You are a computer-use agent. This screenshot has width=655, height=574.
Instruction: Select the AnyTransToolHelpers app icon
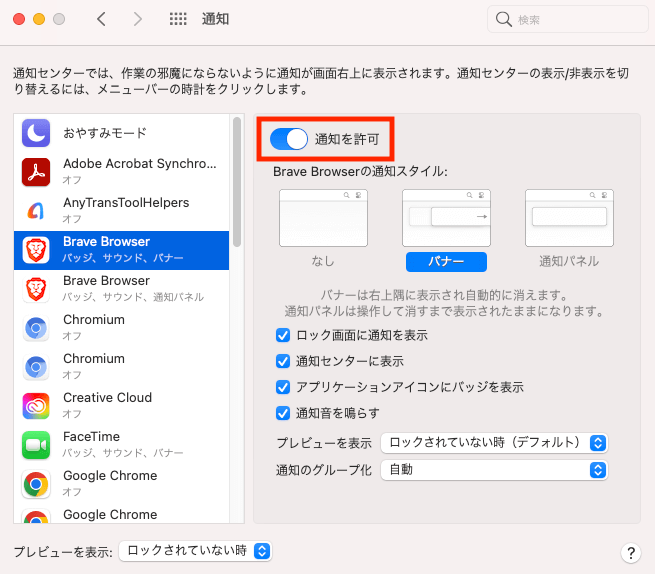[36, 211]
